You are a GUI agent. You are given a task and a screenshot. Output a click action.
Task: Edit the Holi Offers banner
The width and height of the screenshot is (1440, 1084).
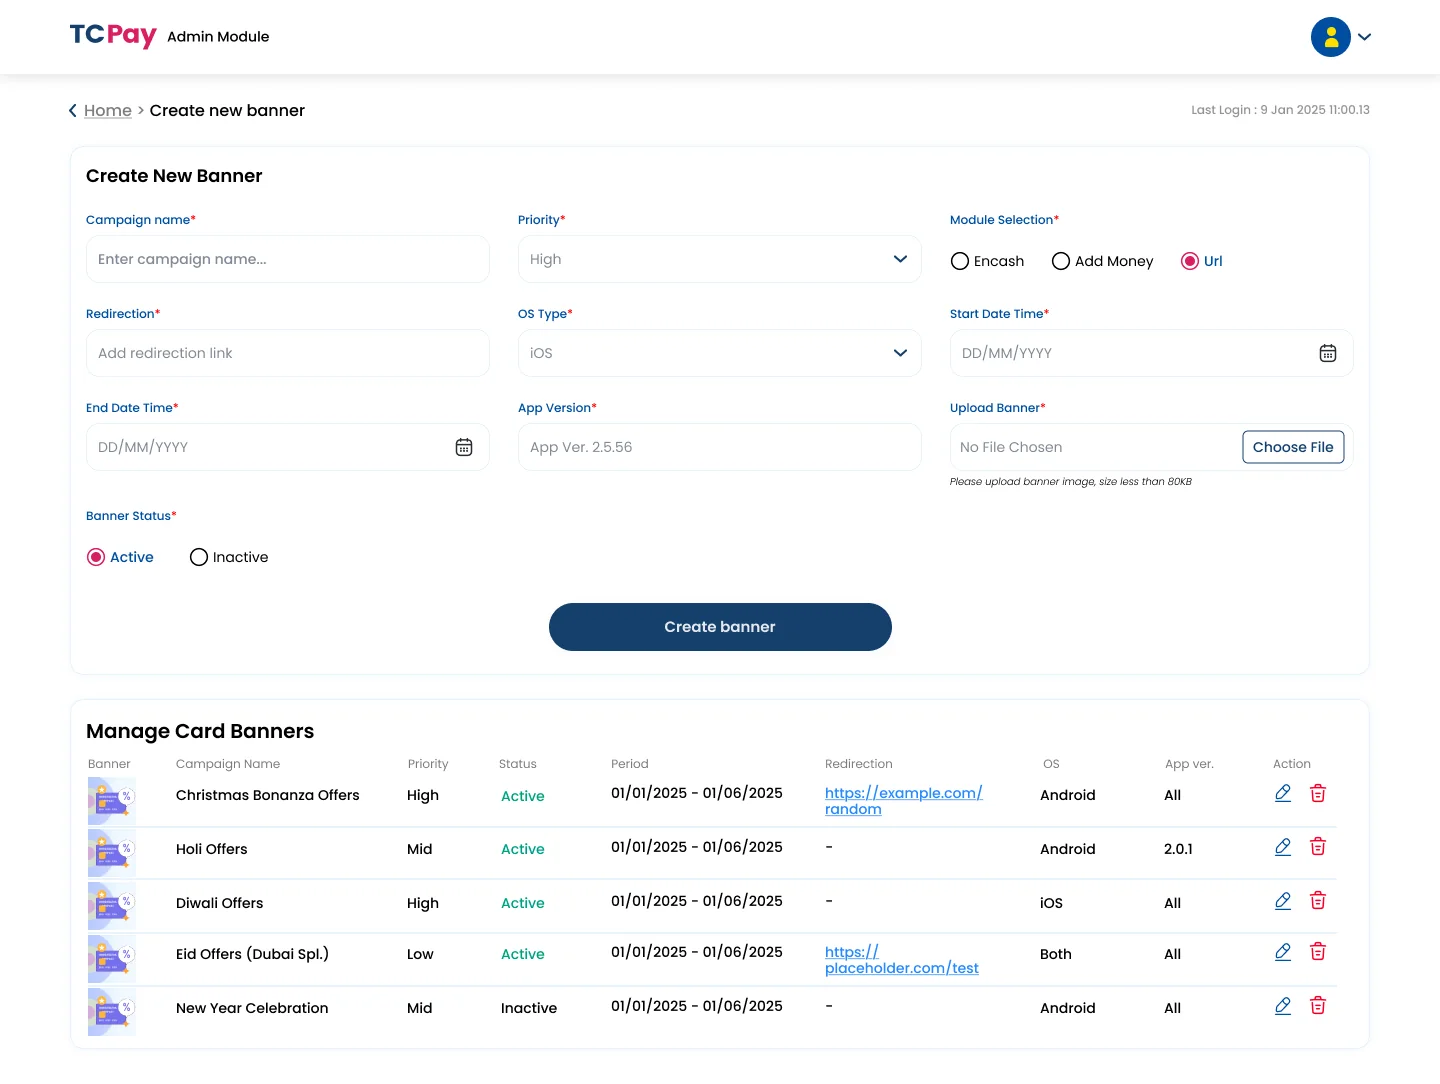coord(1283,847)
